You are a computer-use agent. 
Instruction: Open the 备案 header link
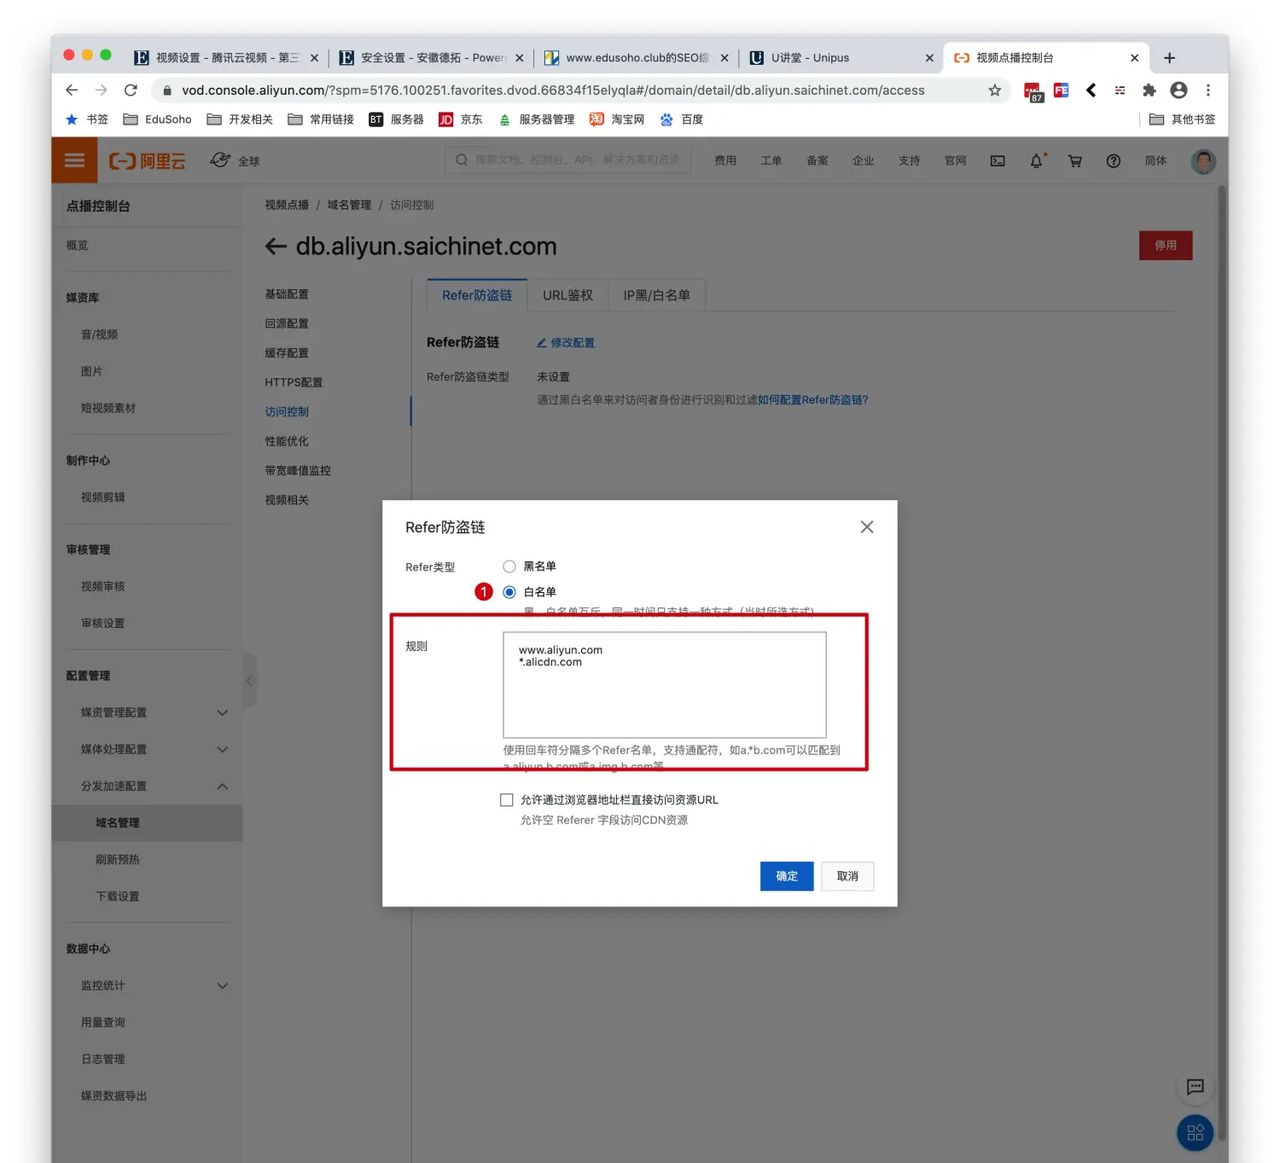817,161
